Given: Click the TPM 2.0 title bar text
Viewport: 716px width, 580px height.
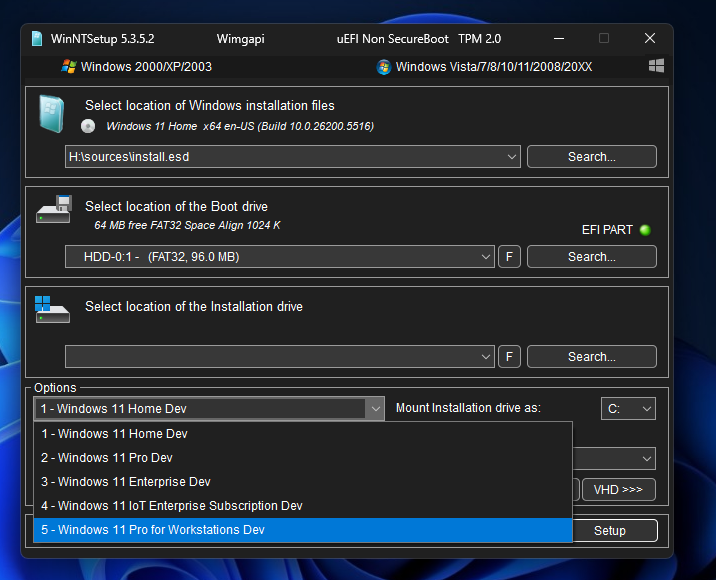Looking at the screenshot, I should (479, 39).
